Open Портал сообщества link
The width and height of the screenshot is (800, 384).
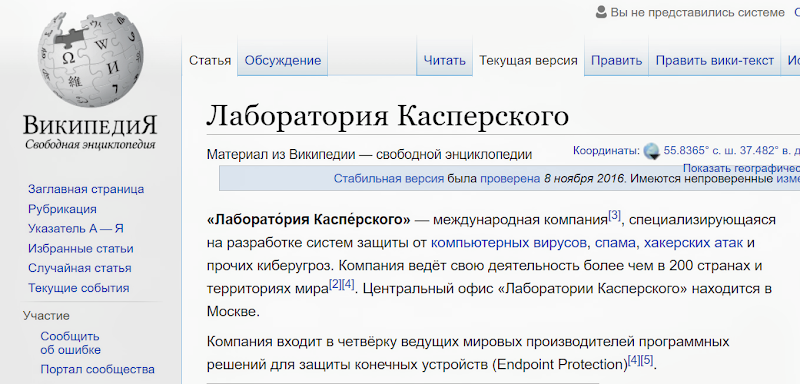[97, 369]
